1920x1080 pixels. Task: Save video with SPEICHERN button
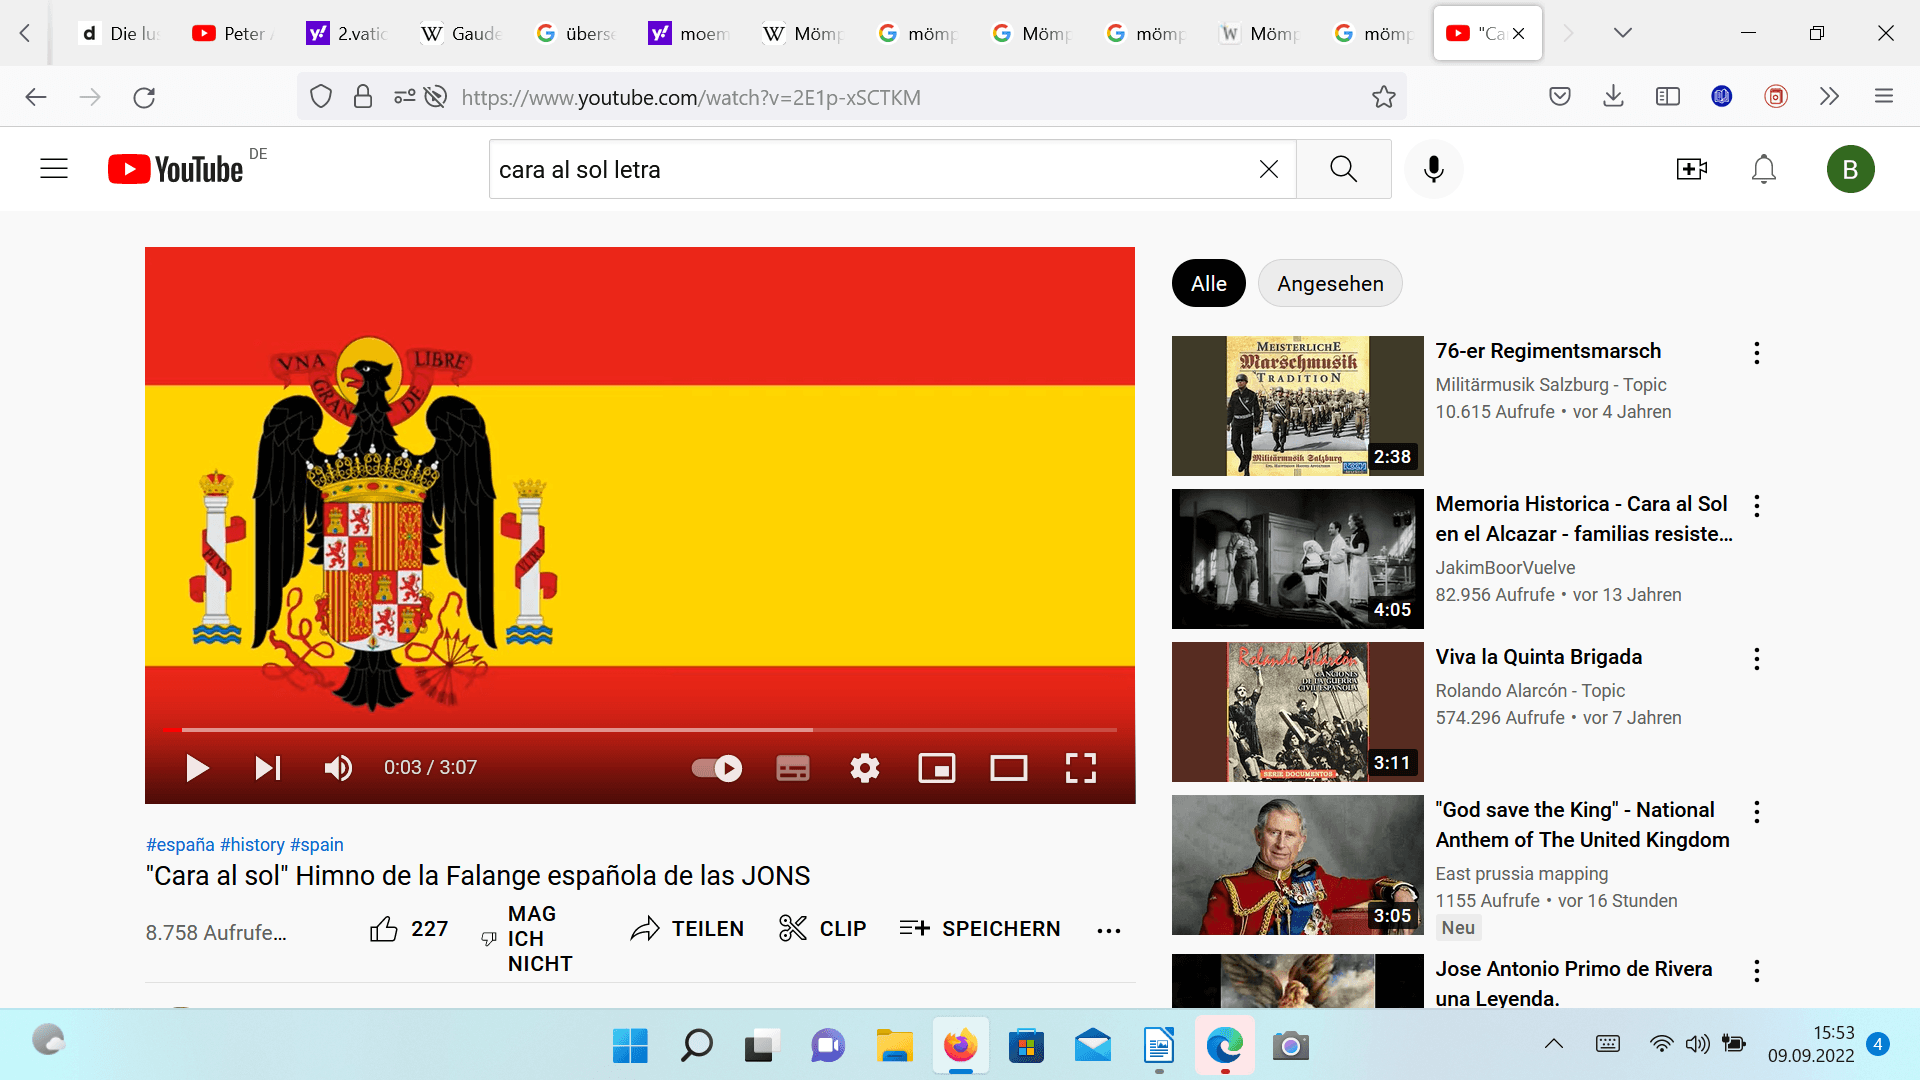980,929
